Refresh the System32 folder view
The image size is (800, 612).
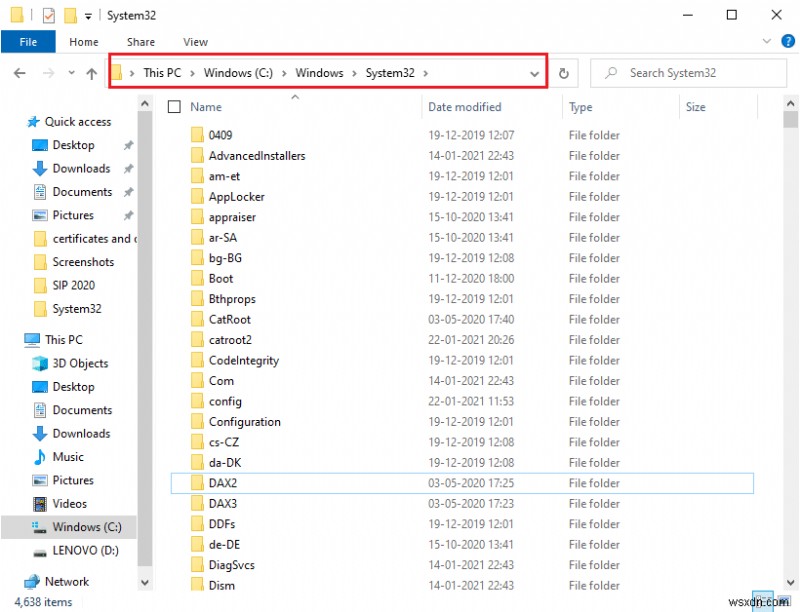[x=564, y=73]
